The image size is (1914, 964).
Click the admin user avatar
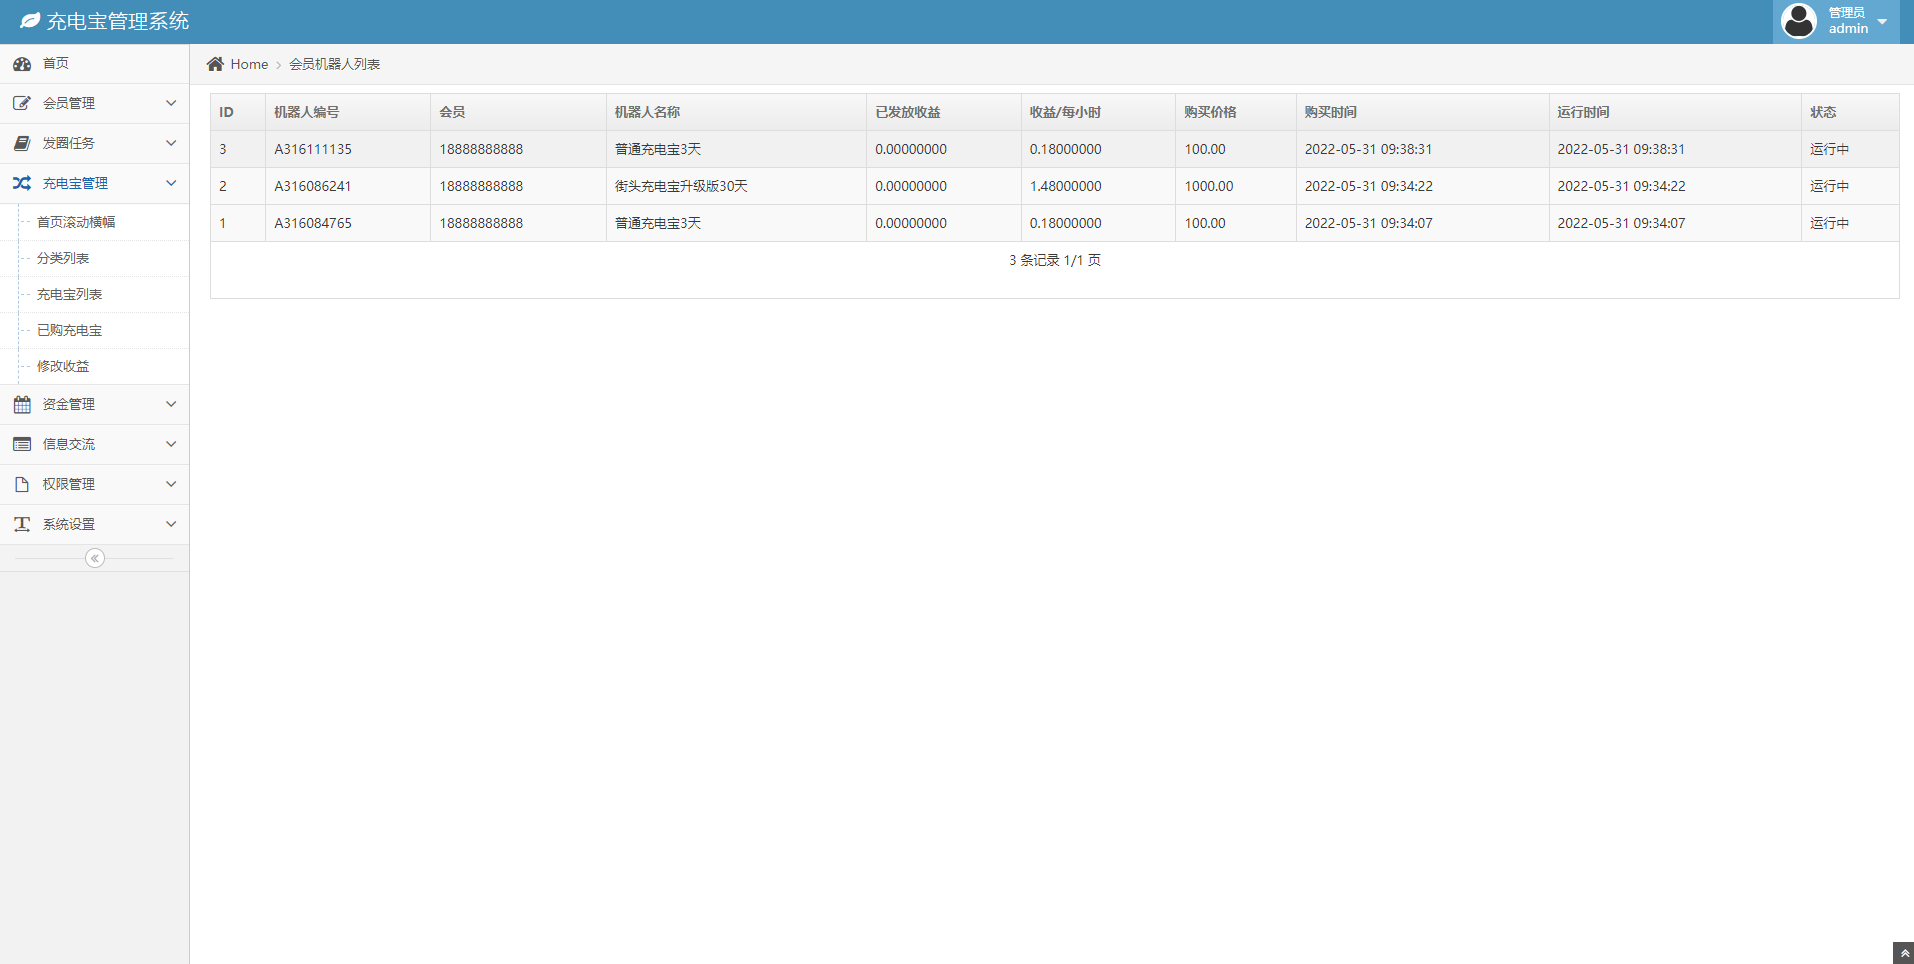coord(1799,21)
